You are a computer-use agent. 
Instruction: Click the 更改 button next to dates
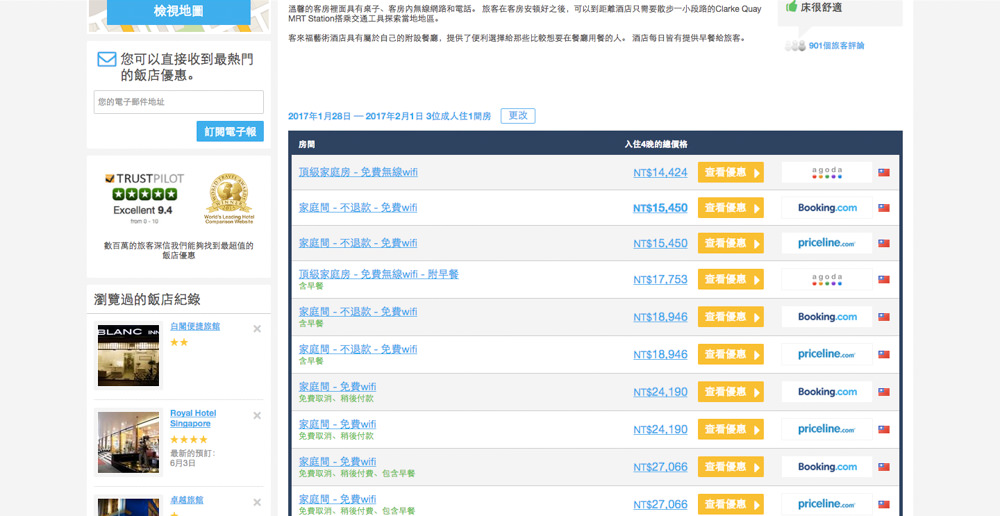[x=518, y=115]
